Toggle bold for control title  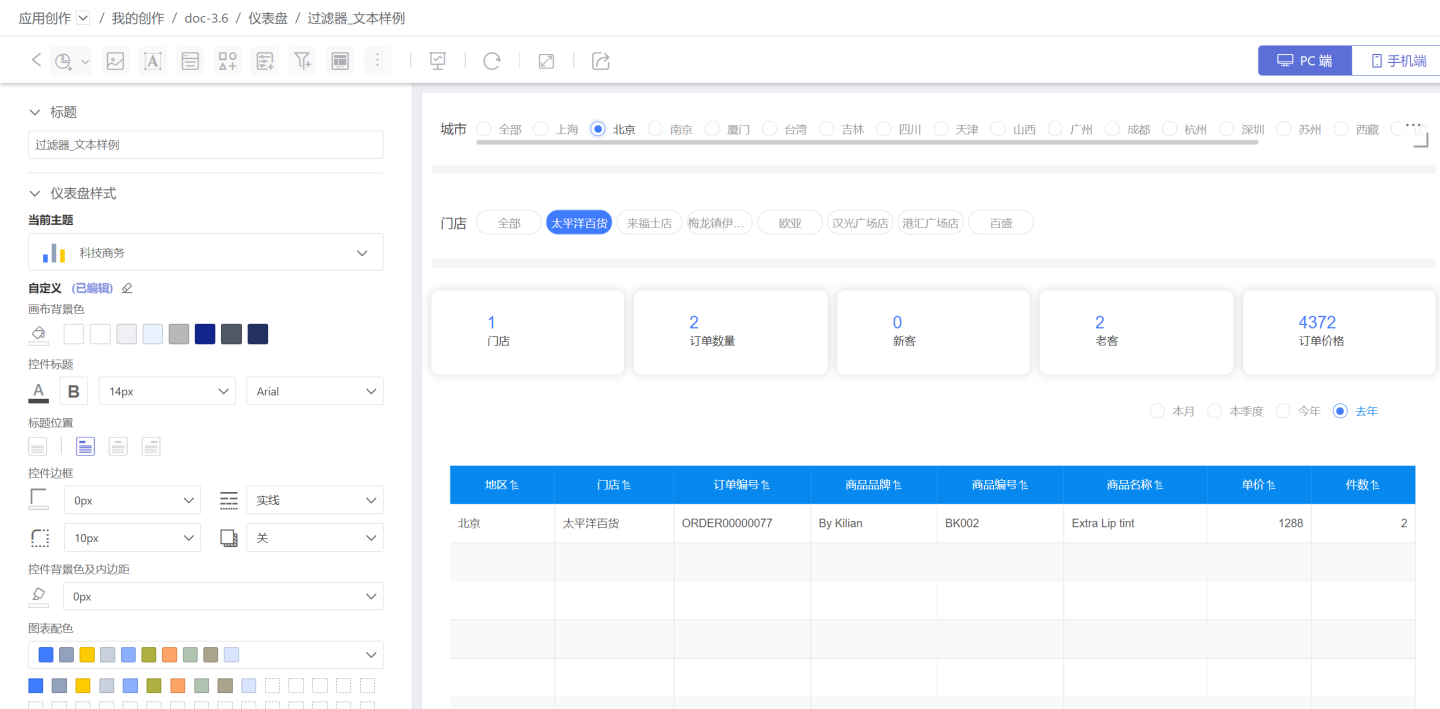pos(74,391)
